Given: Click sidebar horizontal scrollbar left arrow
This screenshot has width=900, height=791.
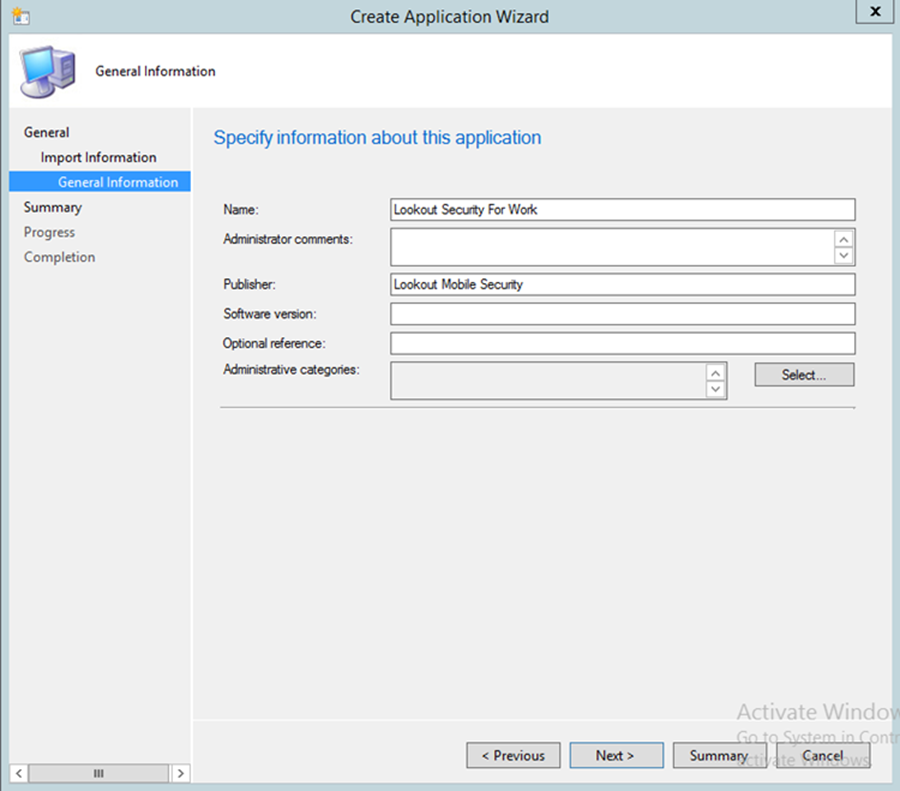Looking at the screenshot, I should (19, 773).
